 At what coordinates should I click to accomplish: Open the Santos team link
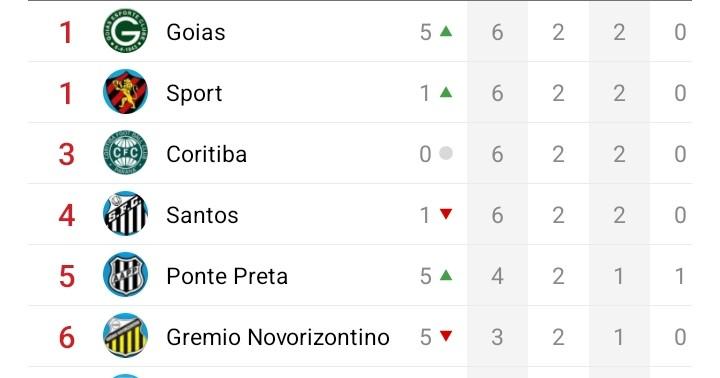pos(202,215)
